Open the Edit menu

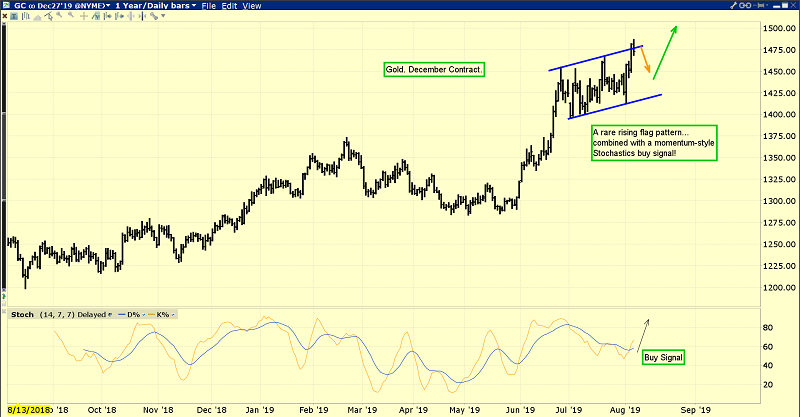click(229, 5)
